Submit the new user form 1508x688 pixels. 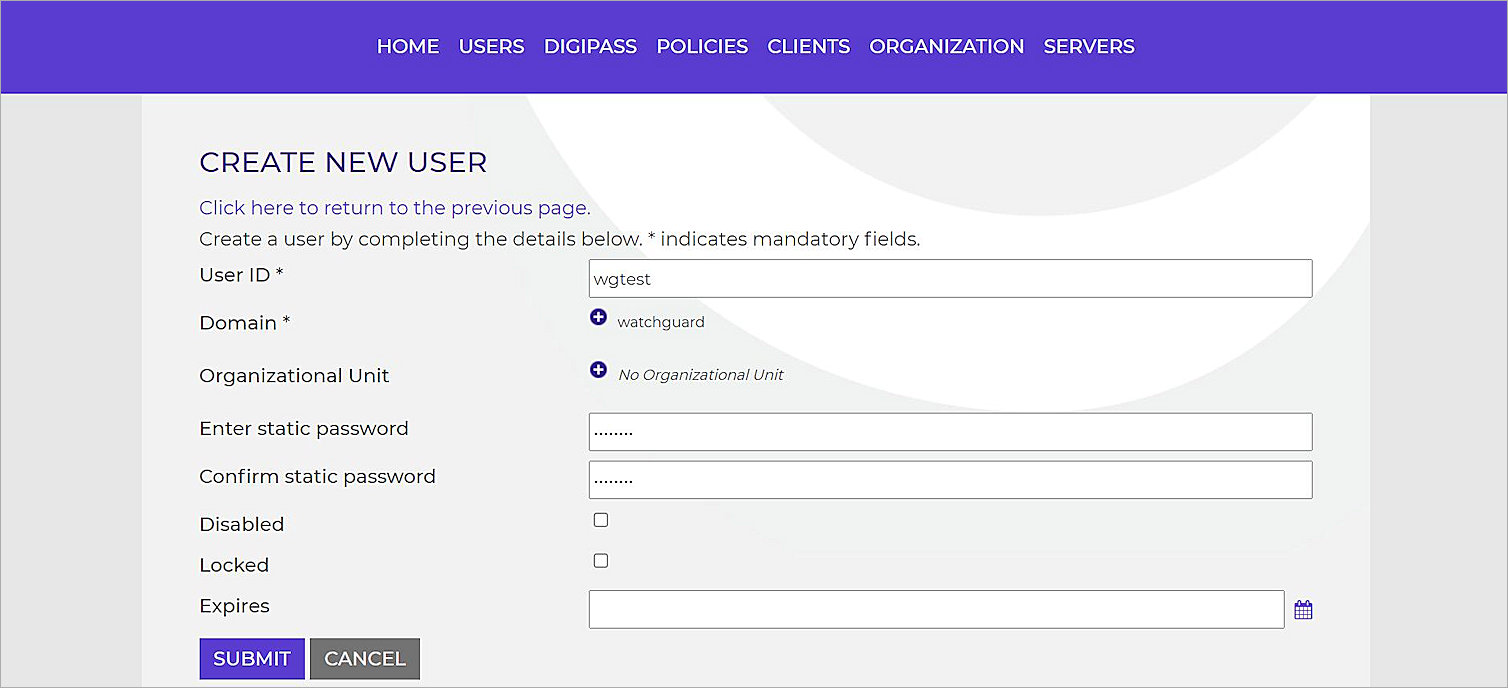[x=251, y=658]
